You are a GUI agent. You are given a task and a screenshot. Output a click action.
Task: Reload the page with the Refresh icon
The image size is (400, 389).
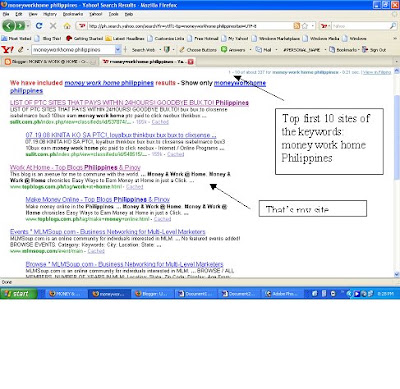(39, 26)
